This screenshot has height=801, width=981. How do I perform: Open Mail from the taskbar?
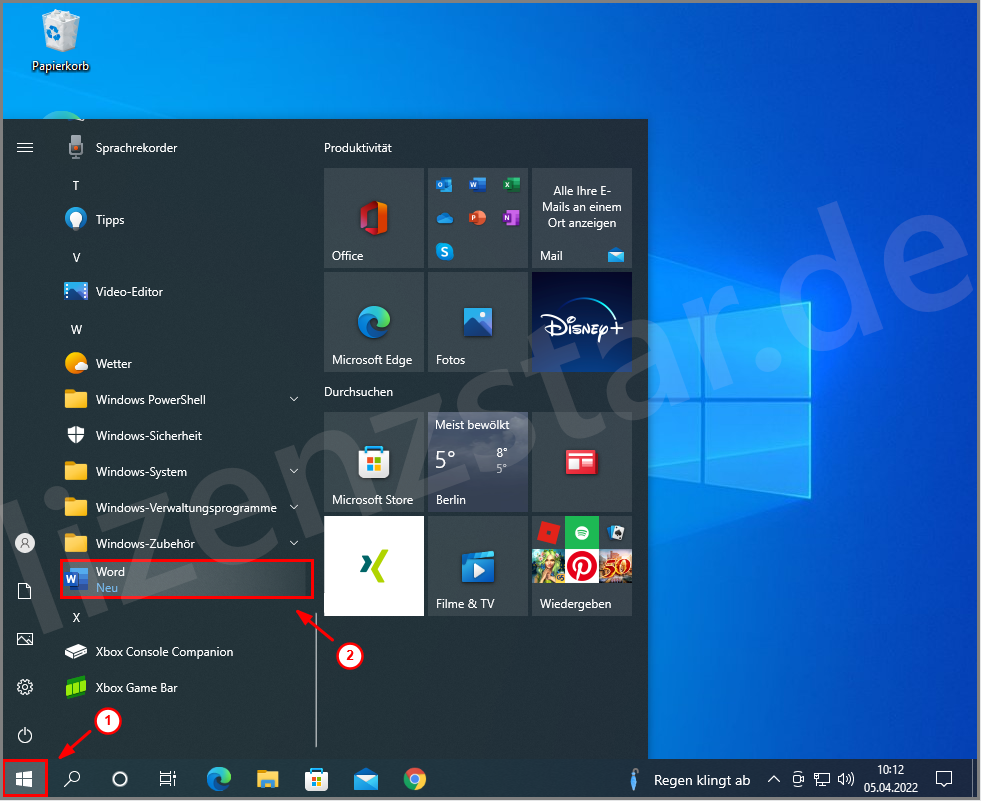366,779
